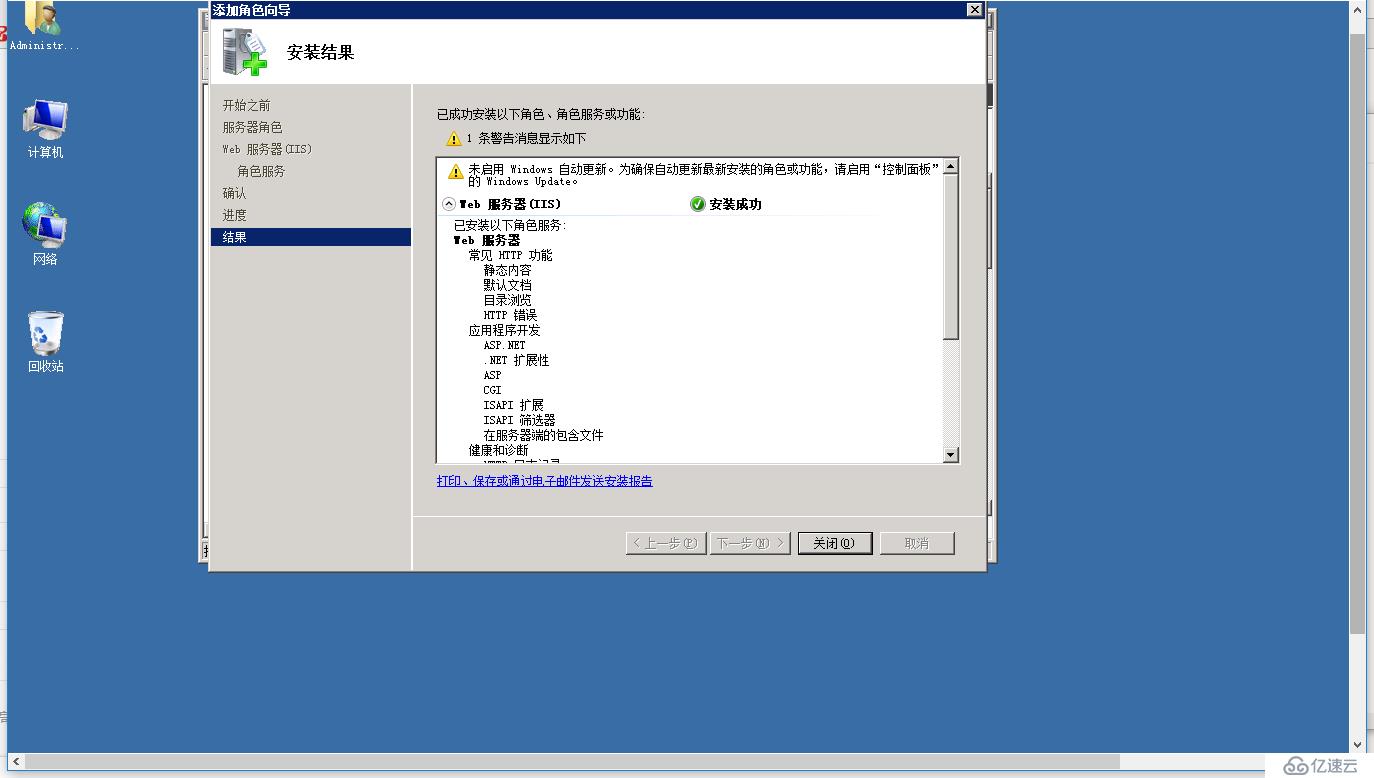Click the warning icon beside 未启用 Windows 自动更新
Viewport: 1374px width, 778px height.
(x=456, y=171)
